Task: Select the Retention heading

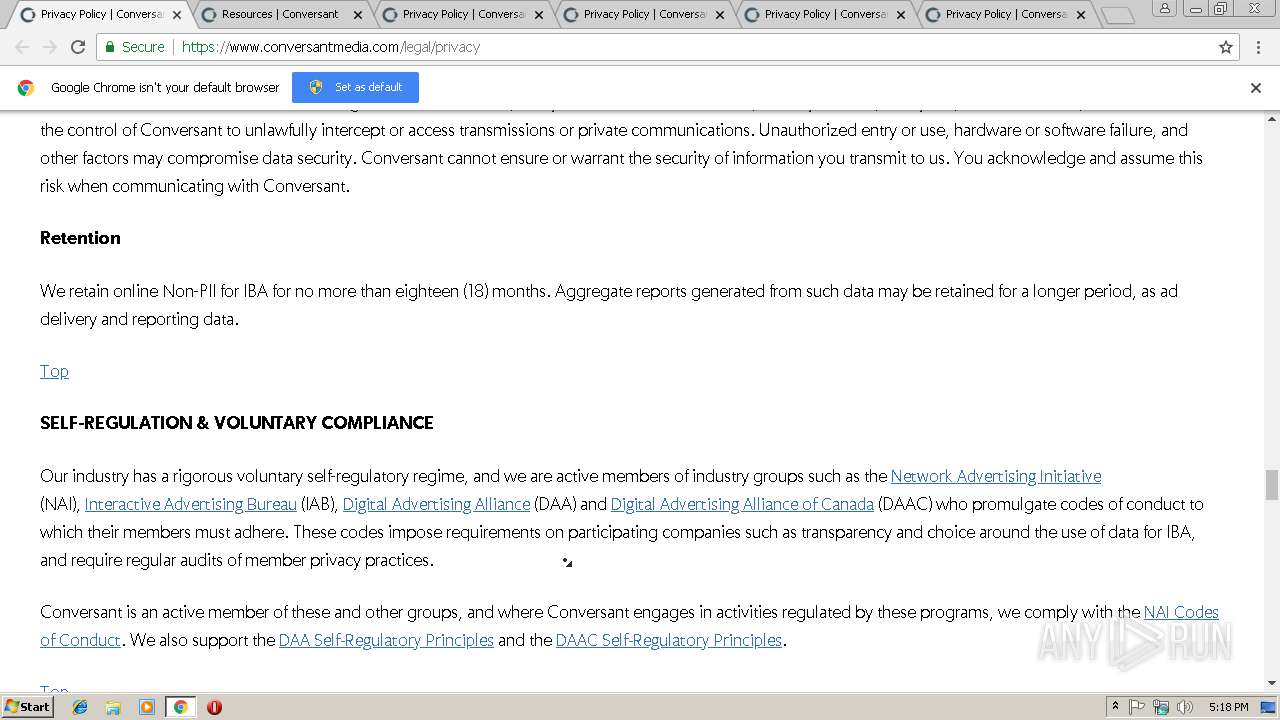Action: click(x=80, y=238)
